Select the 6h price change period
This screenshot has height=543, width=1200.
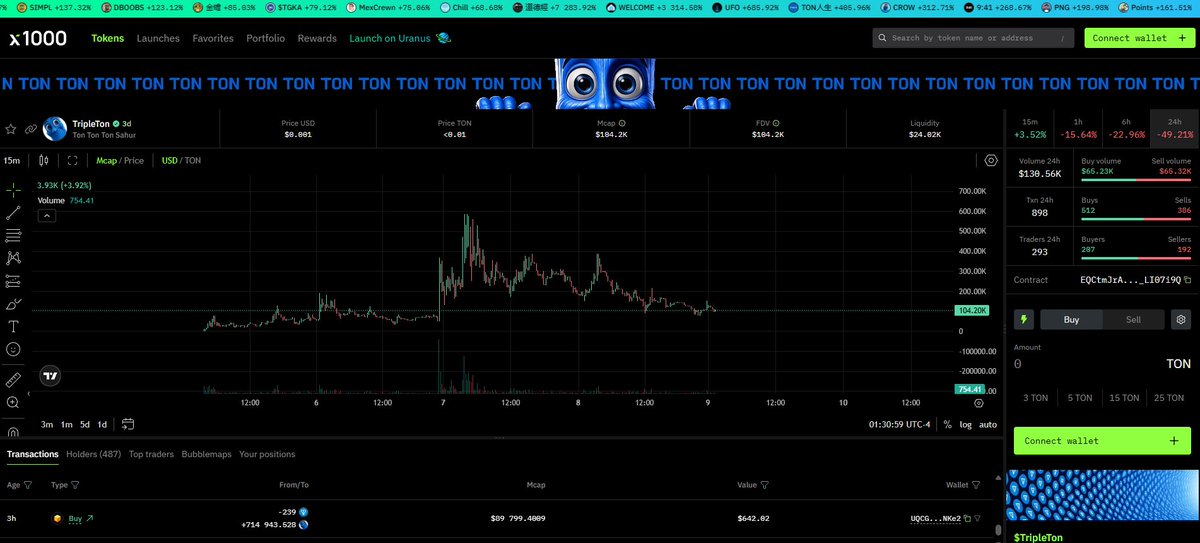coord(1125,127)
